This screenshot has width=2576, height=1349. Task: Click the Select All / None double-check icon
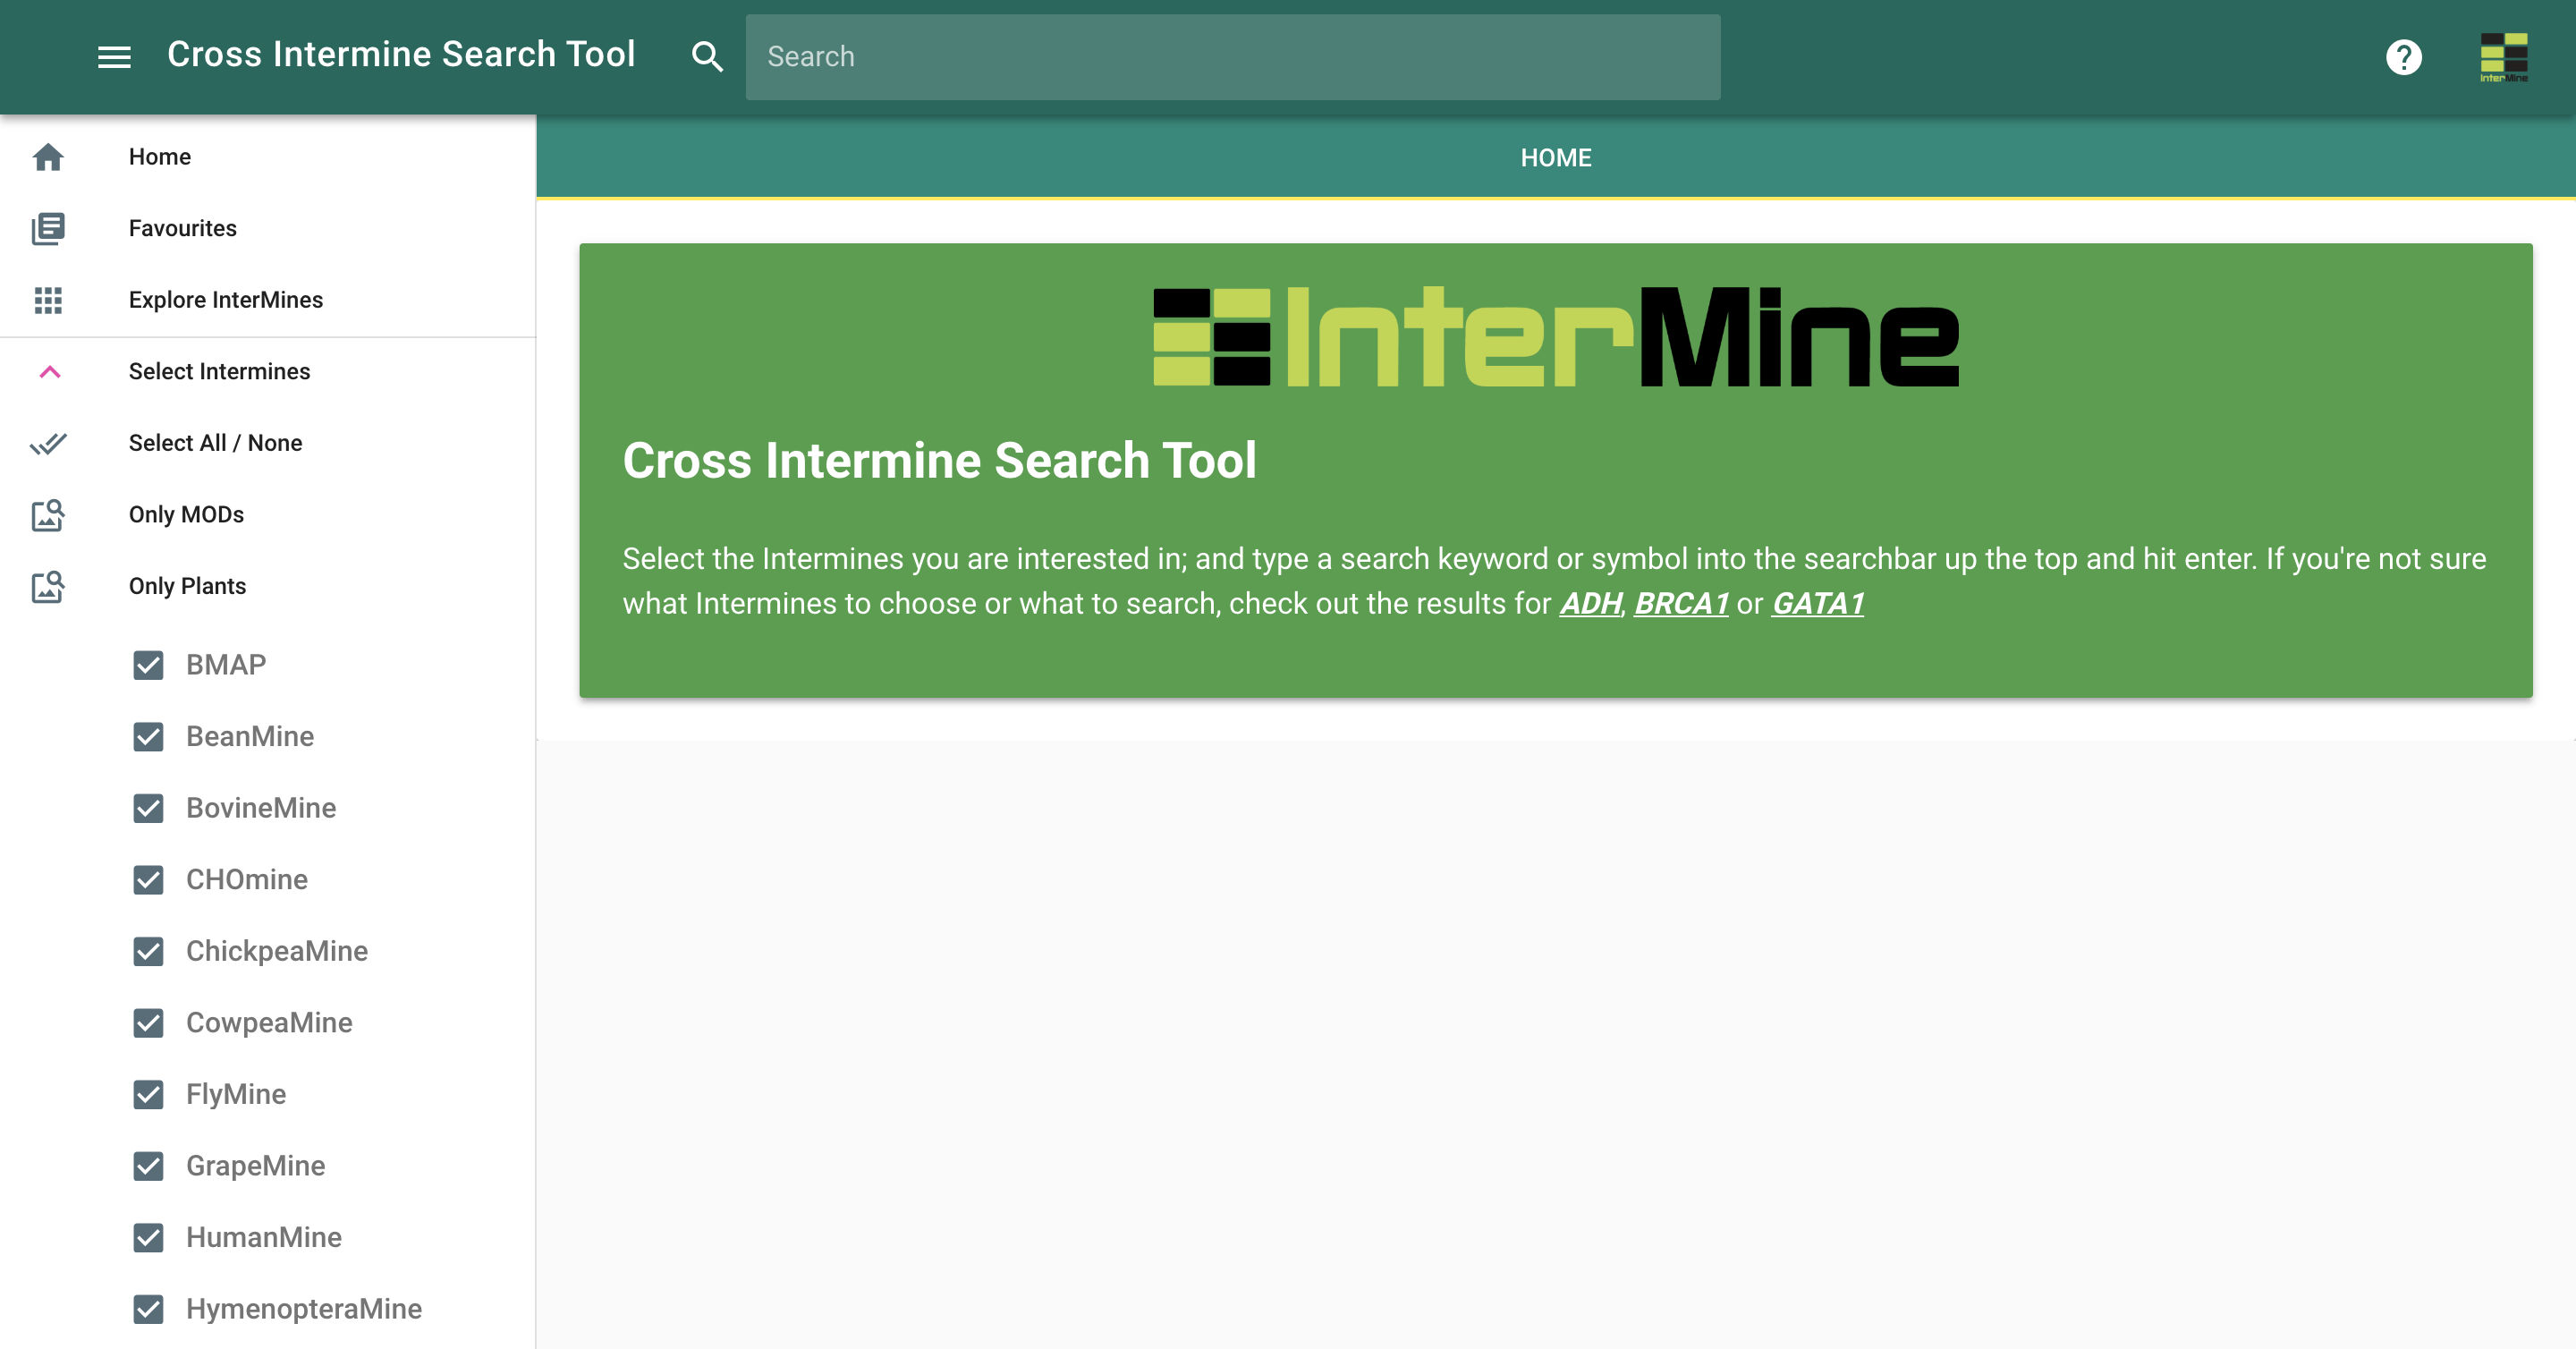(47, 443)
